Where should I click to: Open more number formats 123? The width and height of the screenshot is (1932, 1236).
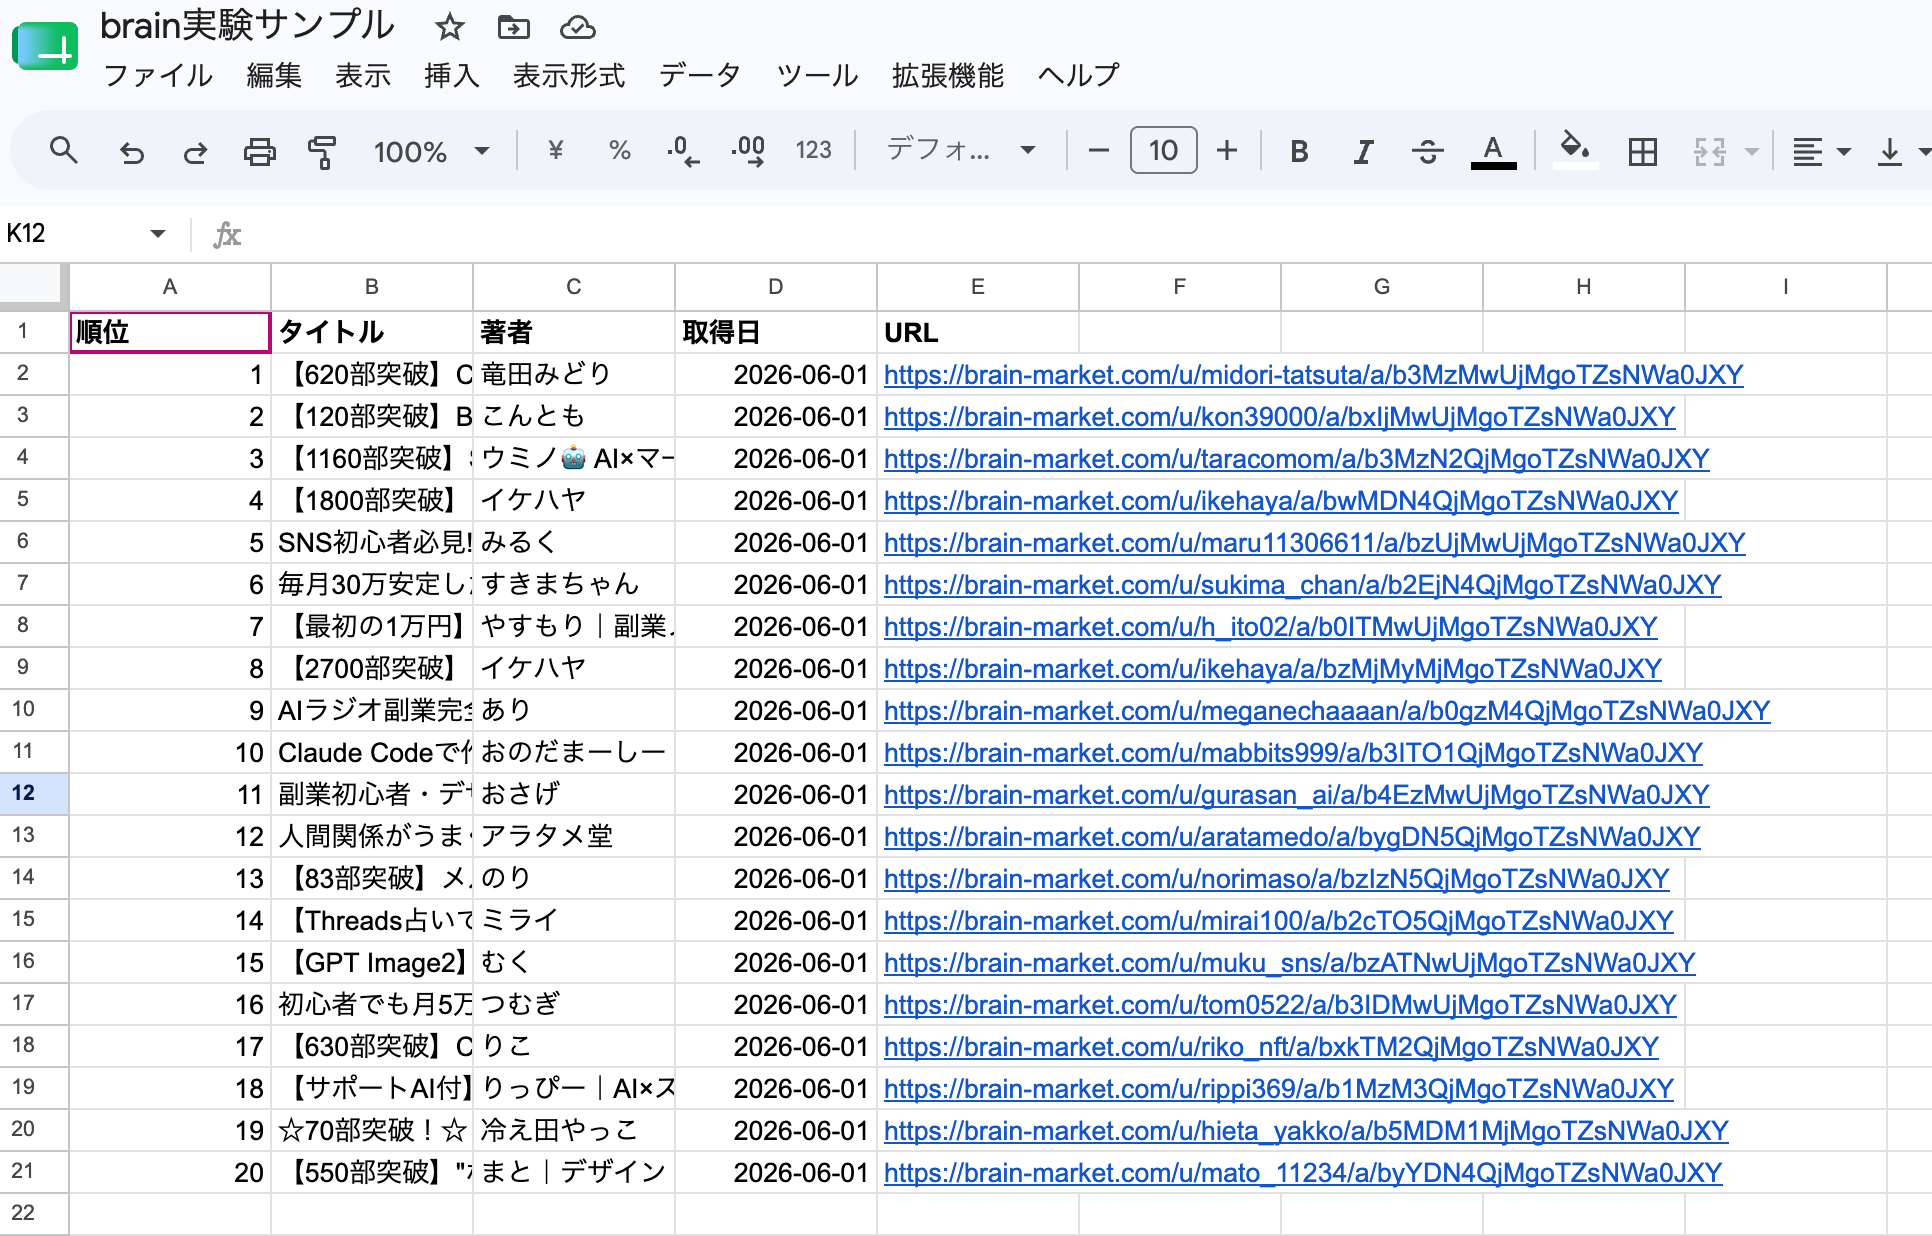coord(814,151)
